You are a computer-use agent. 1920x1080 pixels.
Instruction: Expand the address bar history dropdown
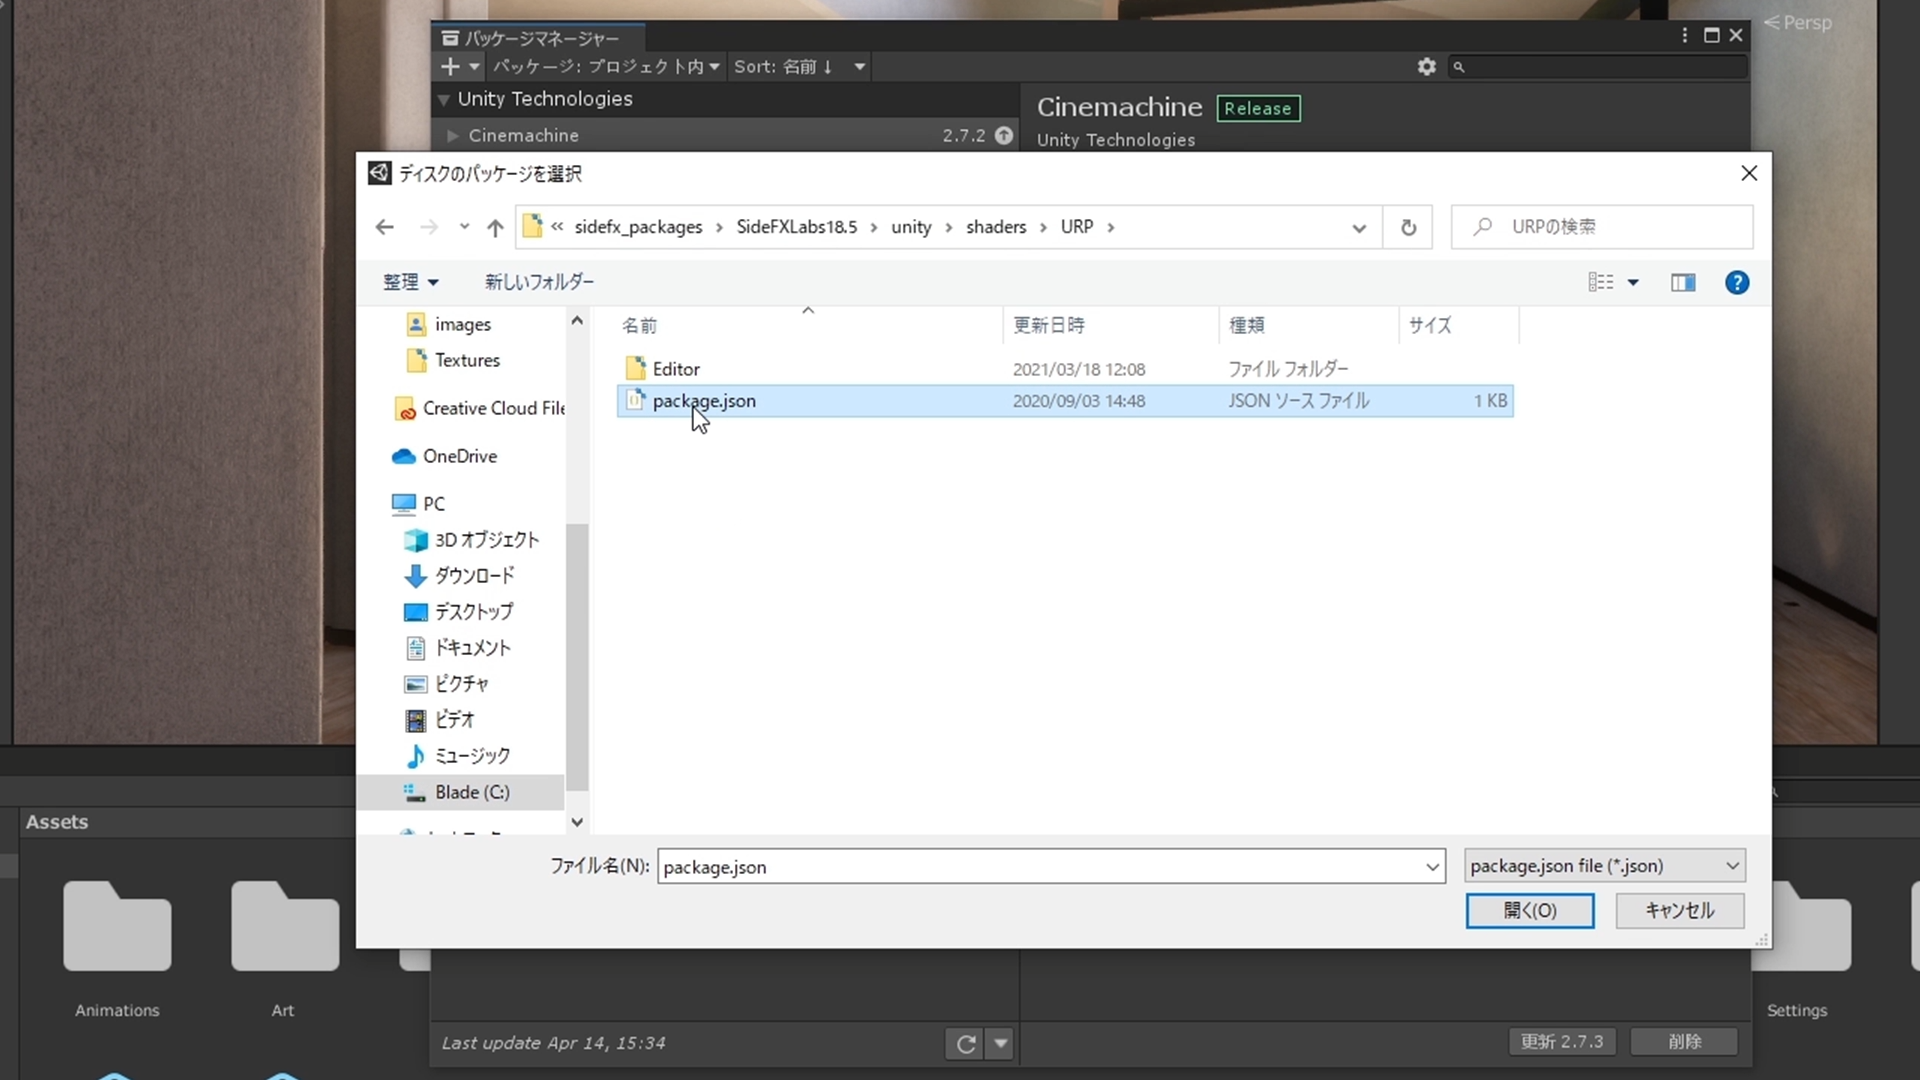1358,228
